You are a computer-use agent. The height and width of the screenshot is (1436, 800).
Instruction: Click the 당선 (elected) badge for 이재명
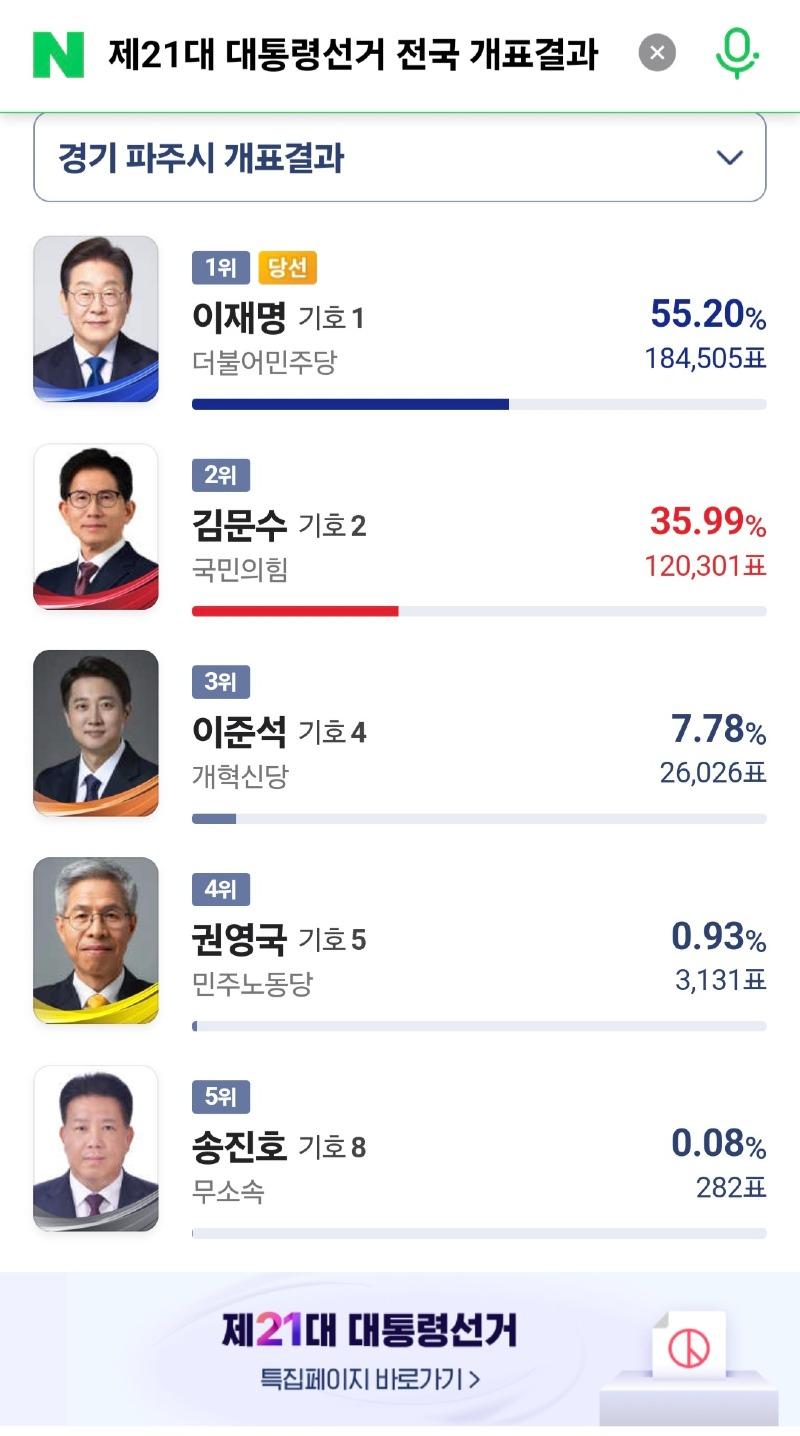[x=286, y=267]
